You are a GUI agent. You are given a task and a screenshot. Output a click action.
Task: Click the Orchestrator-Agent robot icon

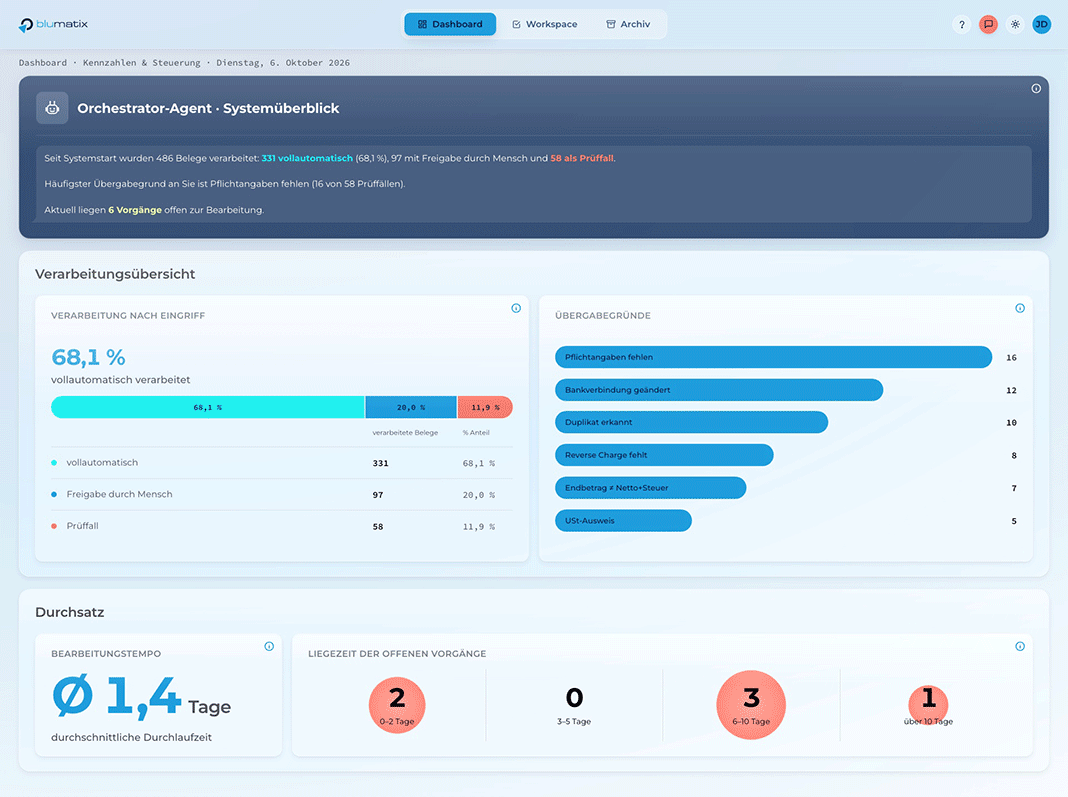point(52,108)
